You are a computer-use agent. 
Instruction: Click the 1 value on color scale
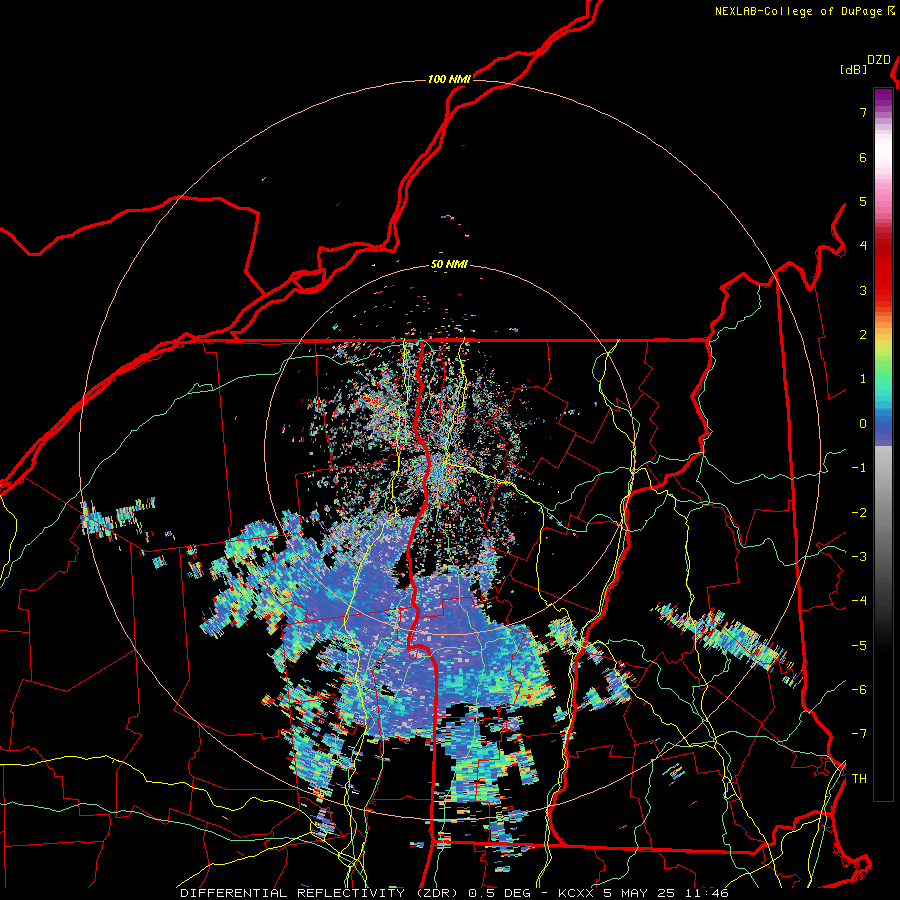[x=863, y=379]
